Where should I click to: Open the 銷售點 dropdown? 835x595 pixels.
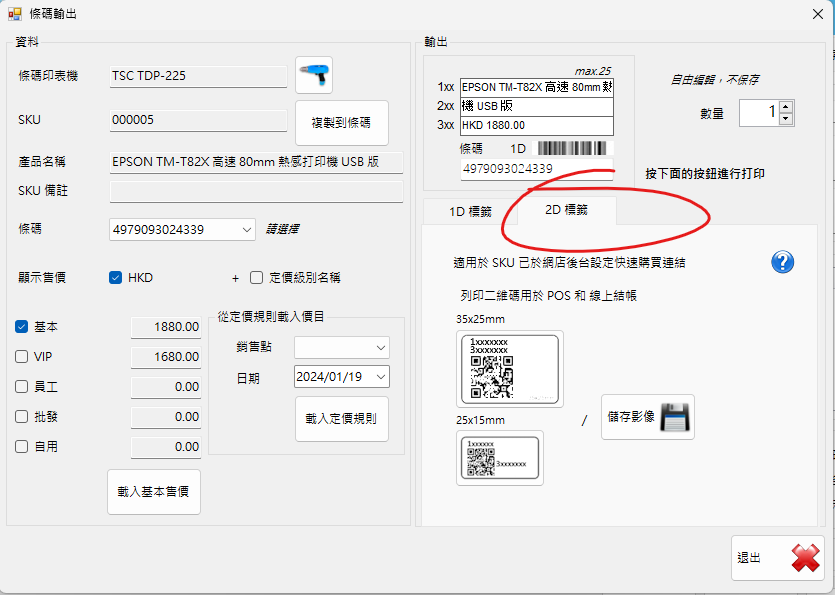tap(381, 347)
